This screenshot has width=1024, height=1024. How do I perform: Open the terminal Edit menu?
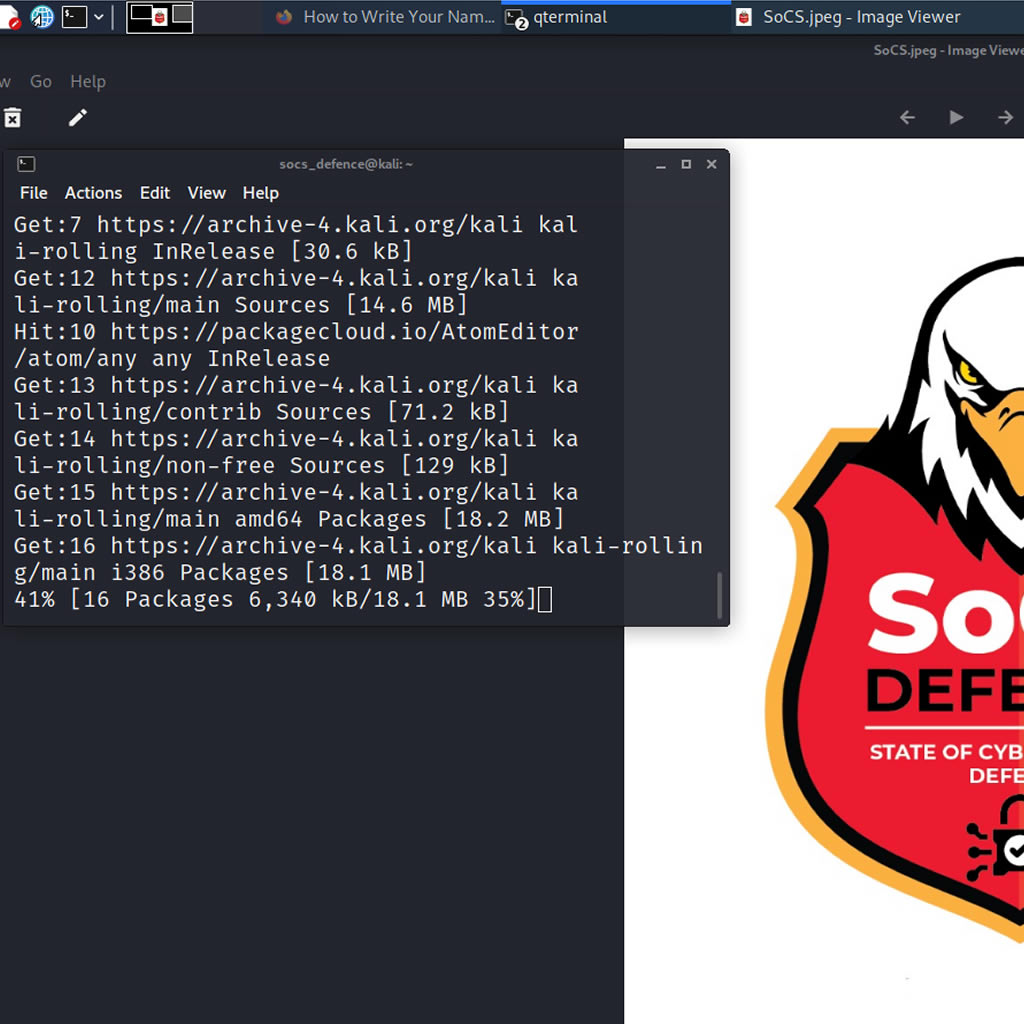[154, 193]
